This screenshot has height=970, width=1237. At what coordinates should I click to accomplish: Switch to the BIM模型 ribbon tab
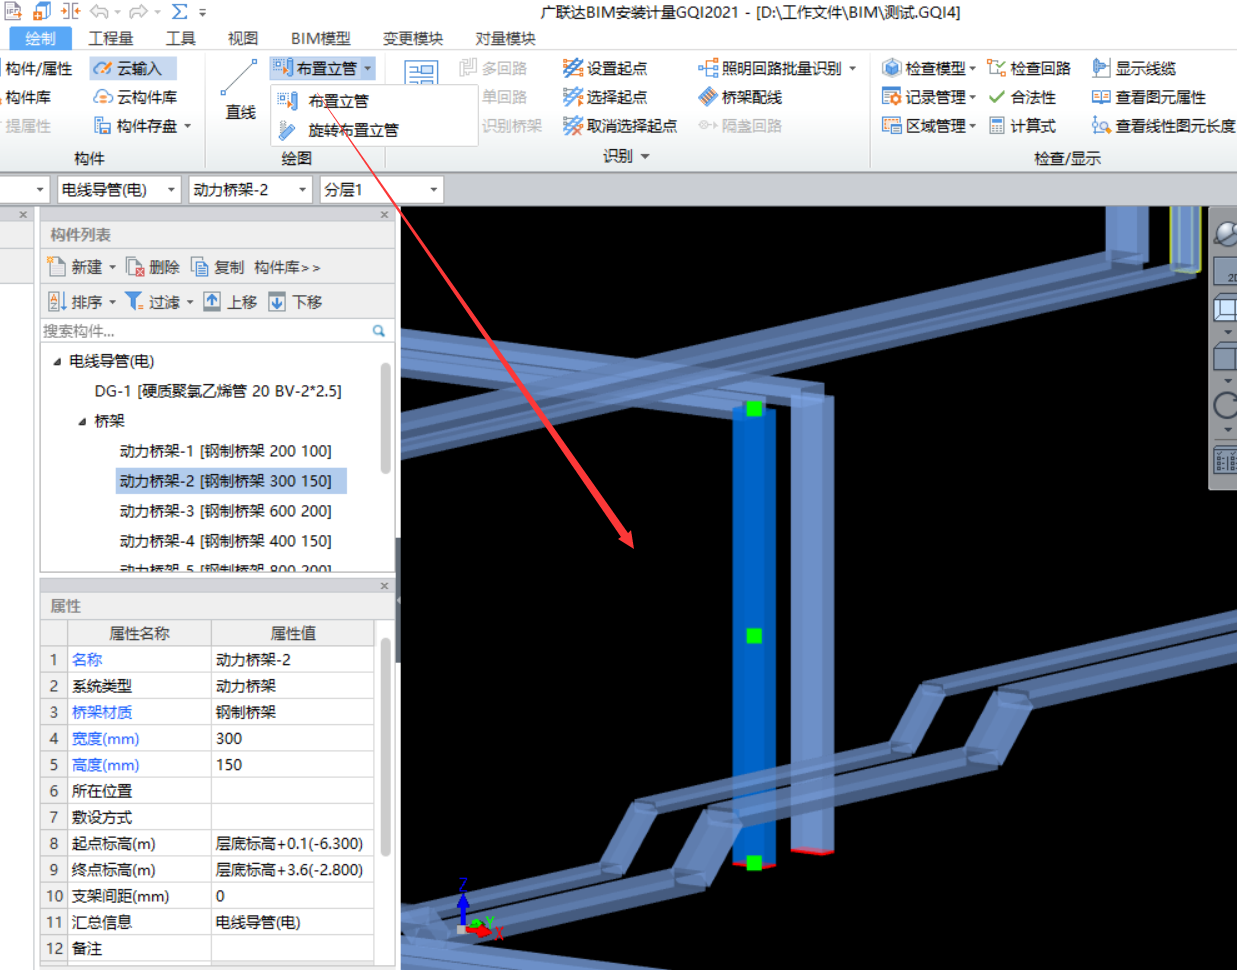(x=320, y=38)
